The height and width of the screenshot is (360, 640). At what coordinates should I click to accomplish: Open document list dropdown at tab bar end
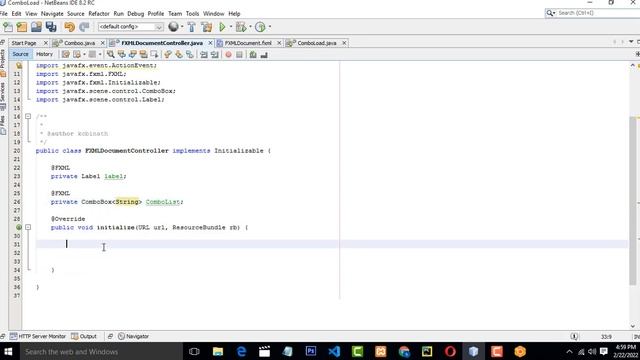tap(631, 42)
